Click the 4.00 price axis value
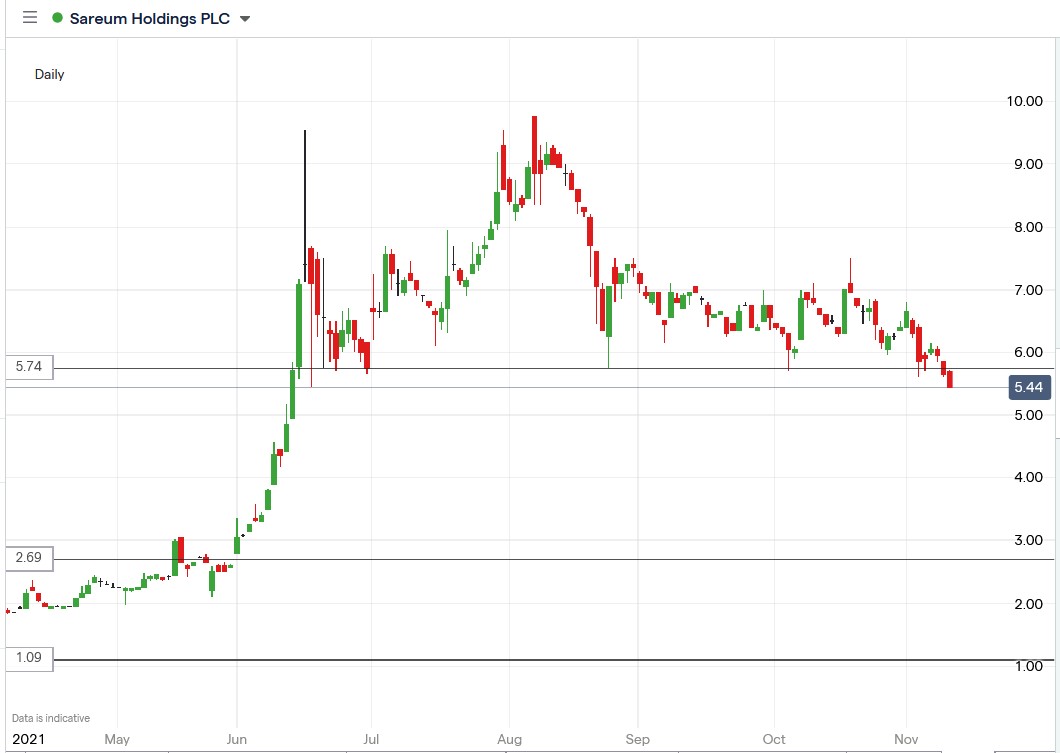The image size is (1060, 753). 1028,477
